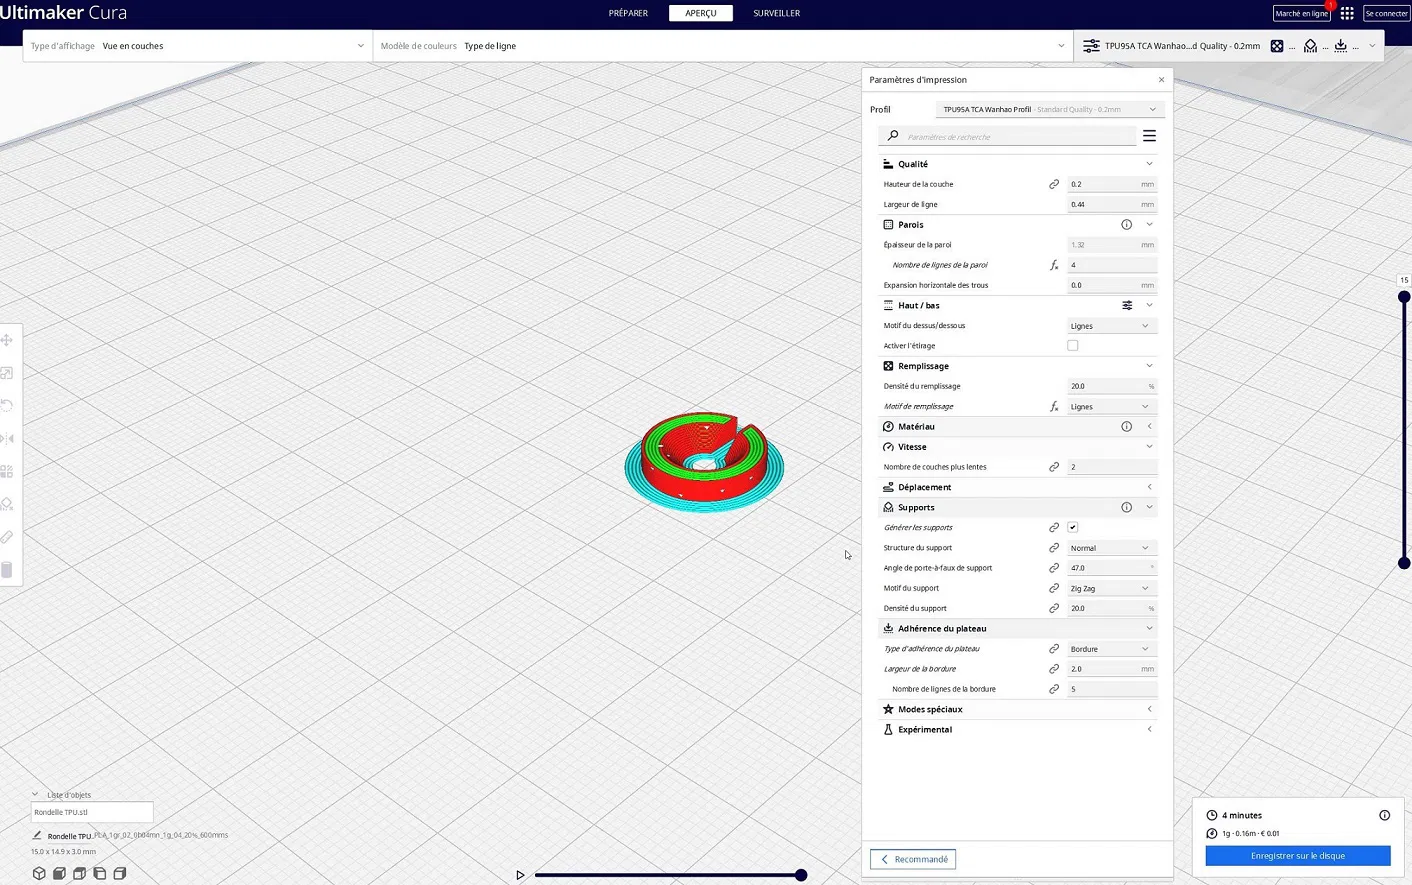Open the Profil dropdown
This screenshot has width=1412, height=885.
[x=1050, y=109]
